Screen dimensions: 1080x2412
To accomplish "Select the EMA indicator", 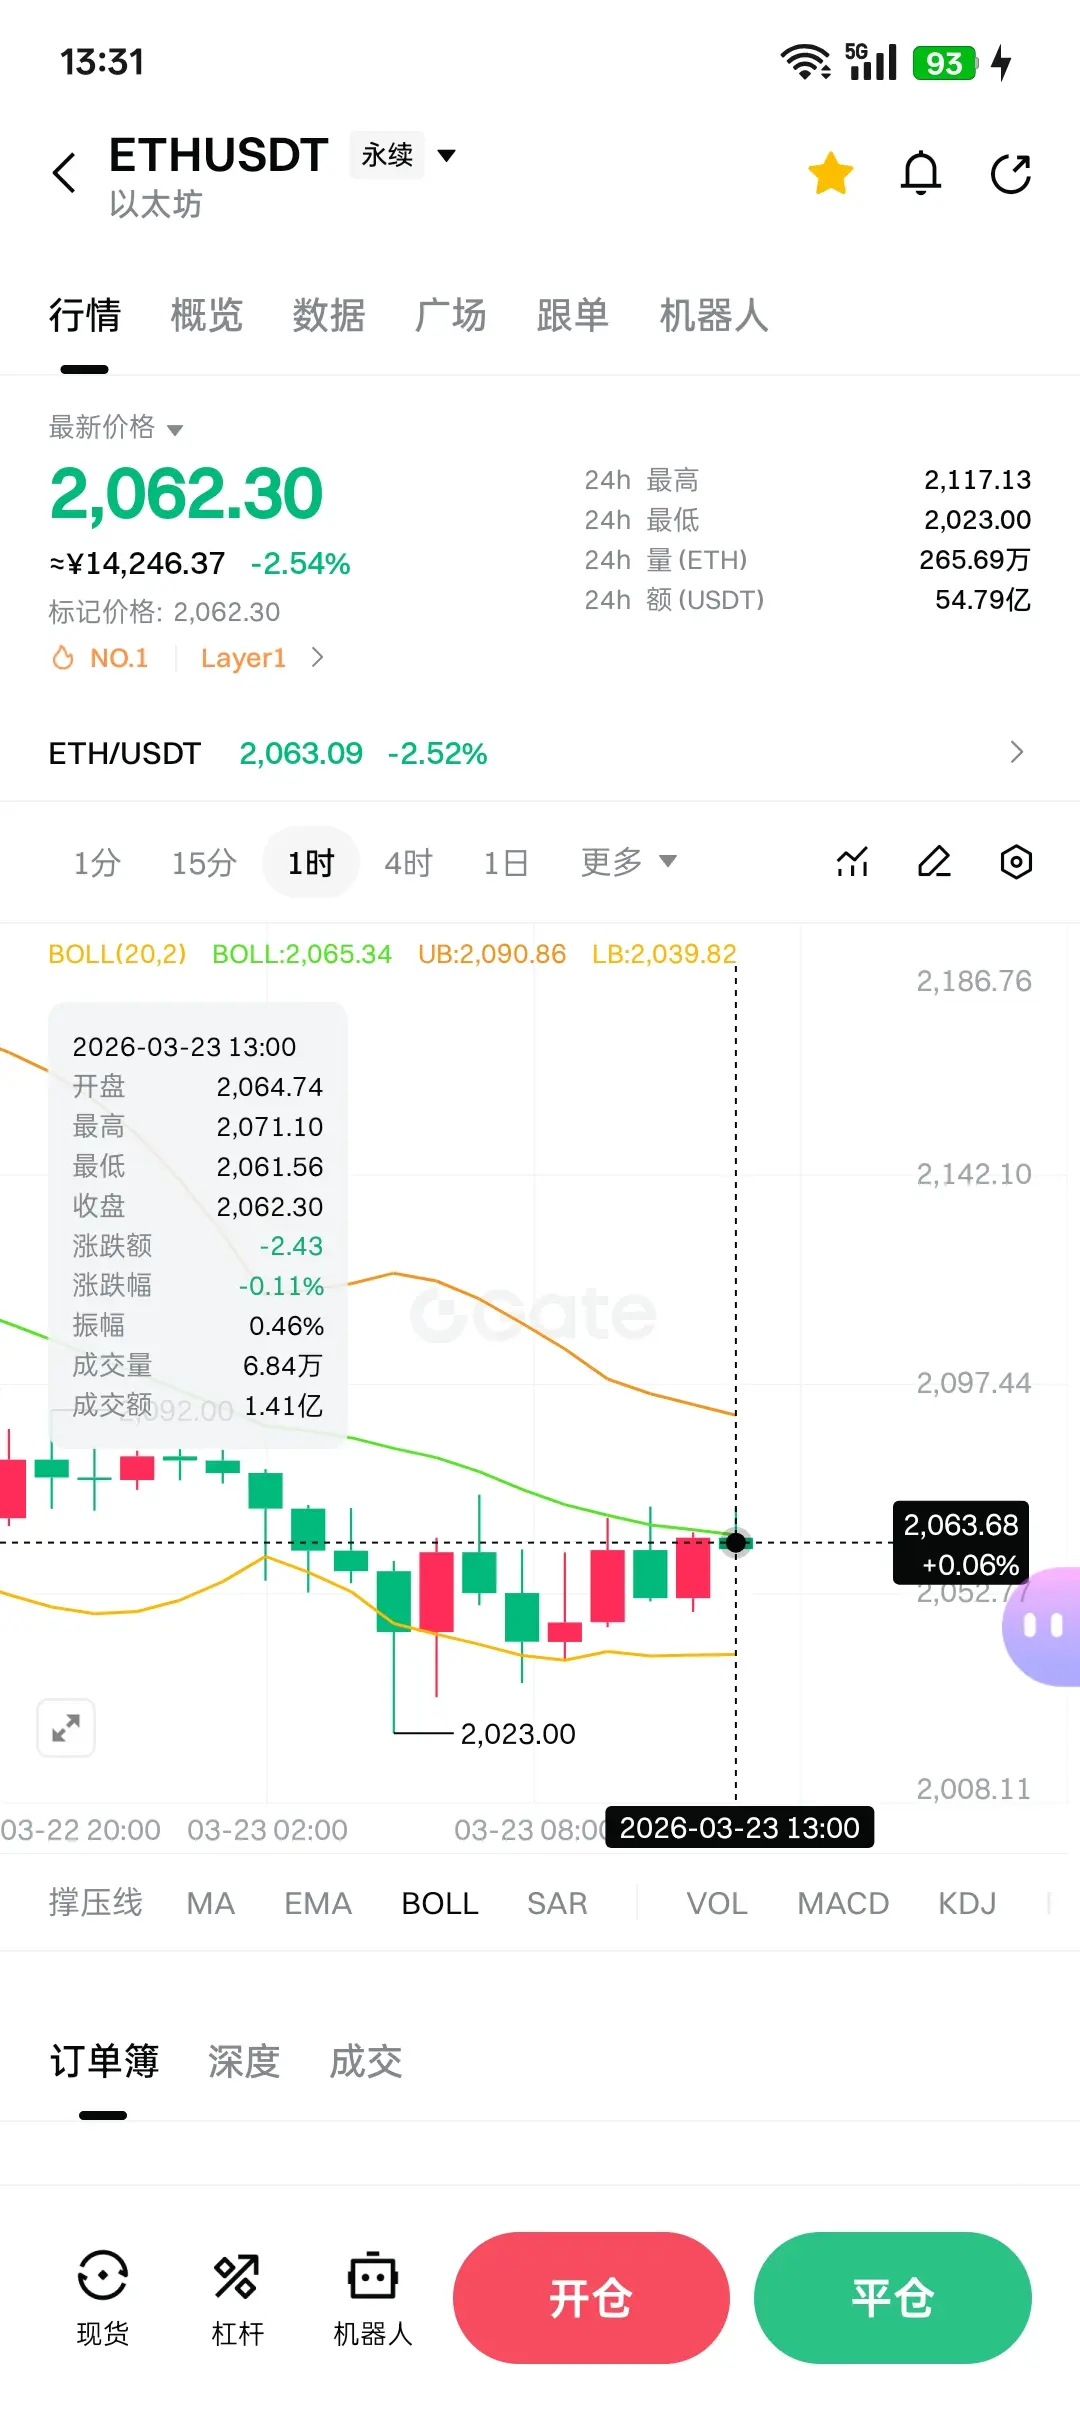I will (x=318, y=1903).
